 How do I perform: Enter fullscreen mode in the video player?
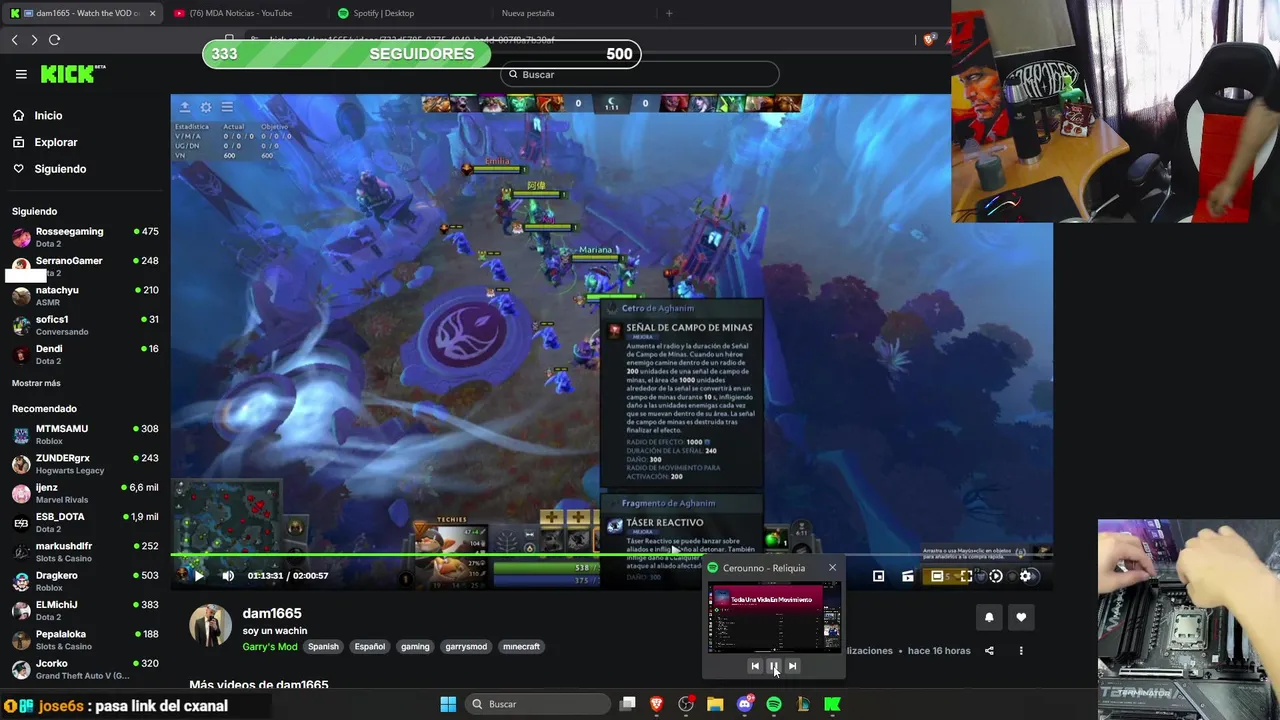[966, 576]
